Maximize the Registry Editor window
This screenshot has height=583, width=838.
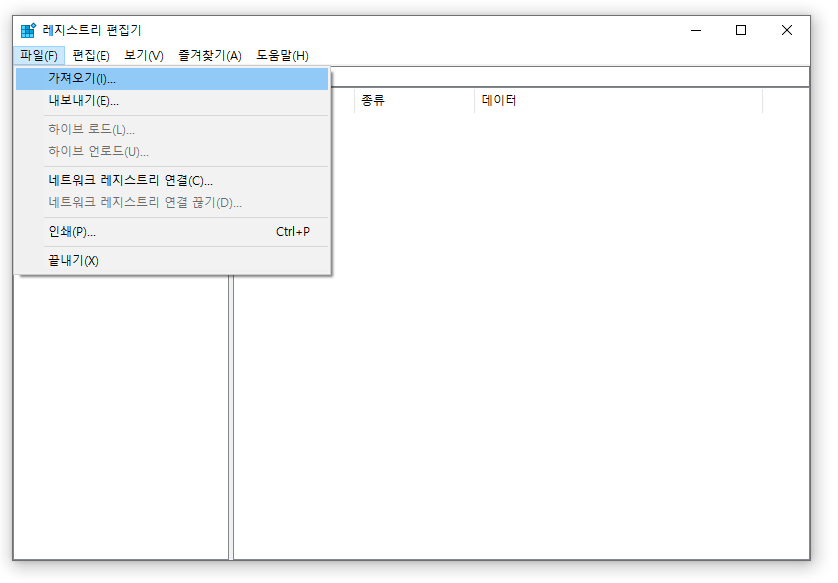click(741, 30)
